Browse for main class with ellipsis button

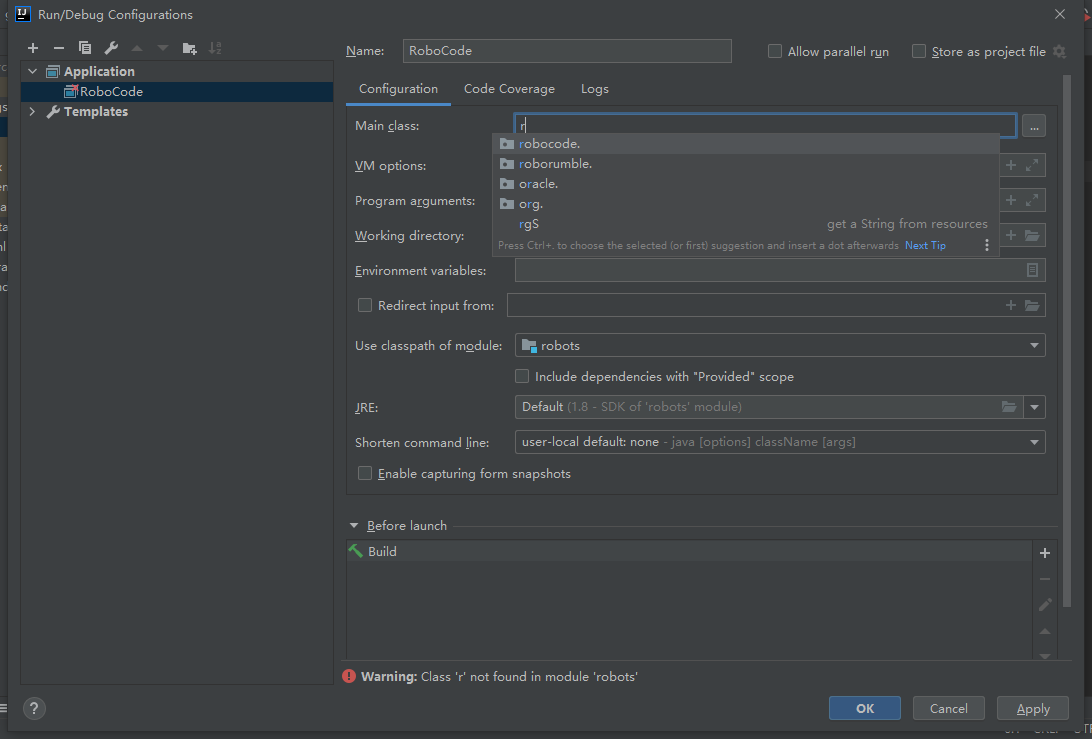pyautogui.click(x=1034, y=126)
